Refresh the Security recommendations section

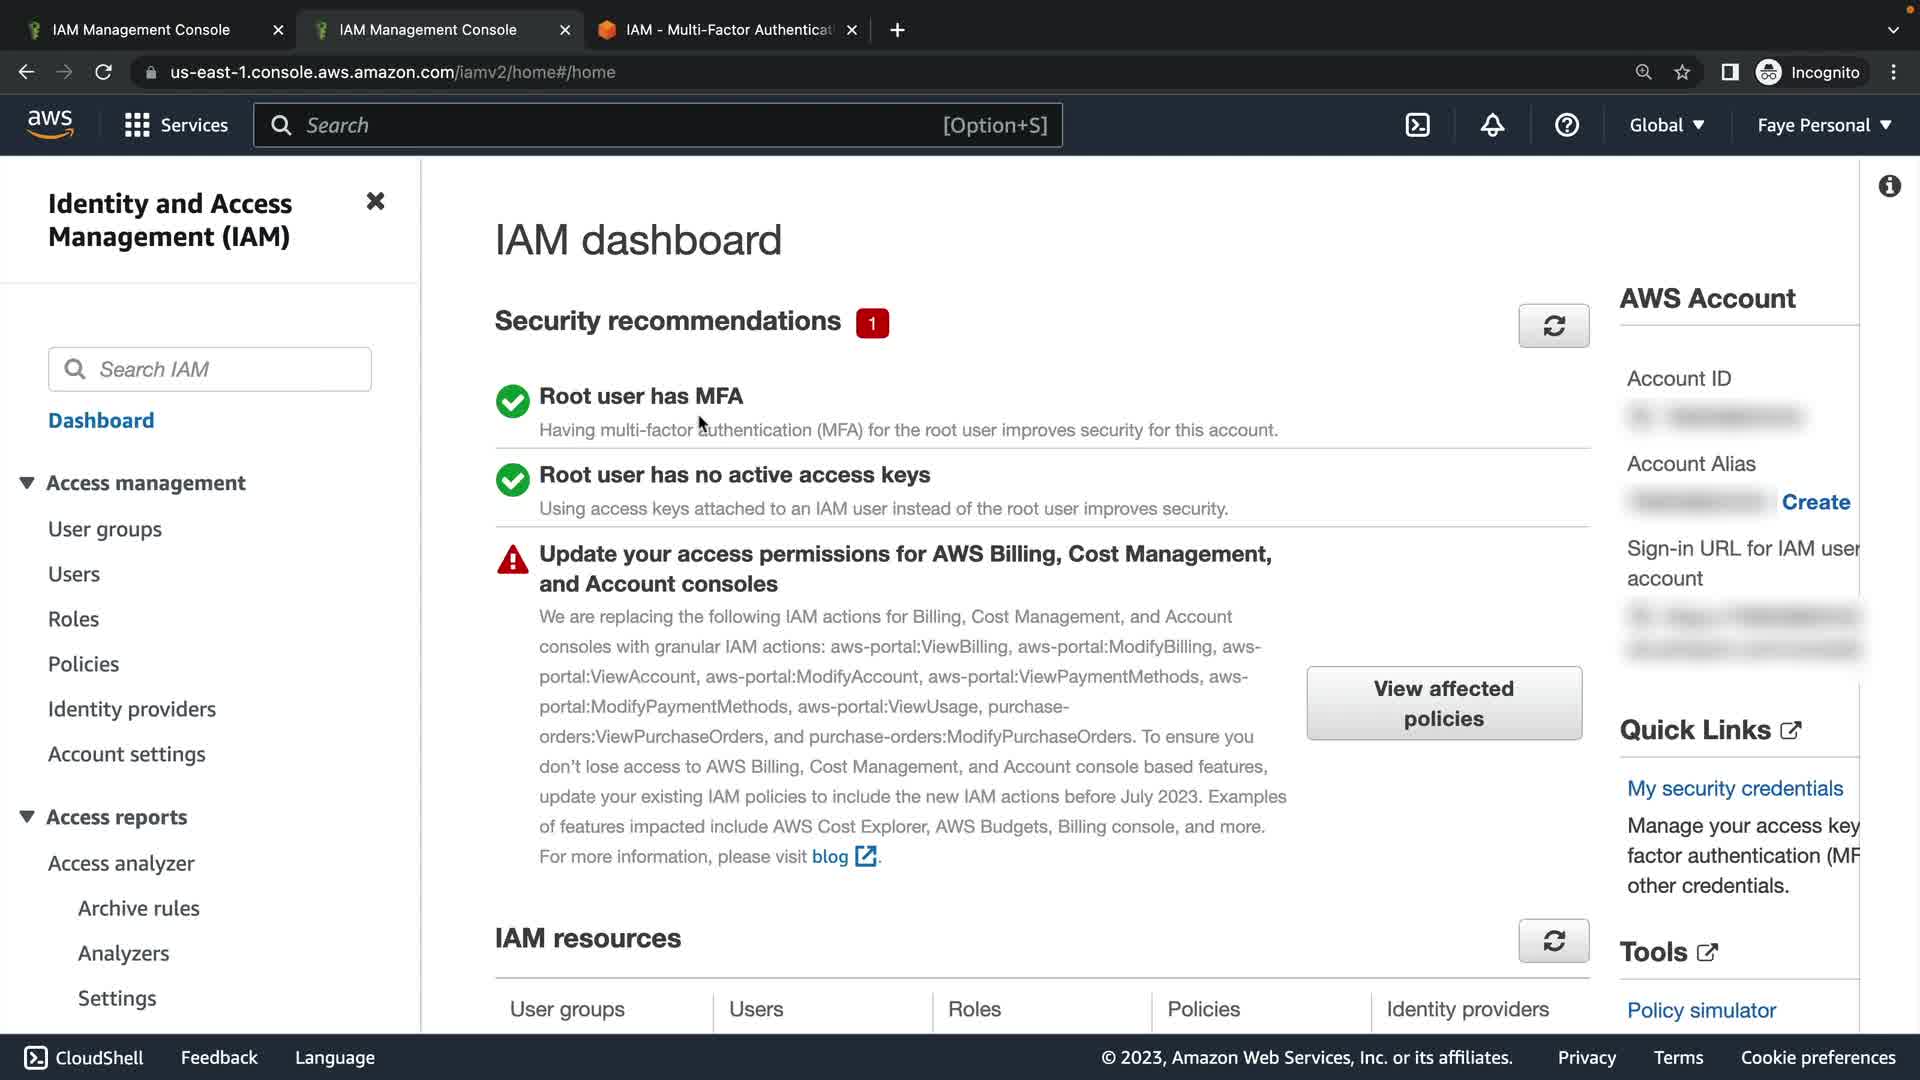(x=1553, y=326)
